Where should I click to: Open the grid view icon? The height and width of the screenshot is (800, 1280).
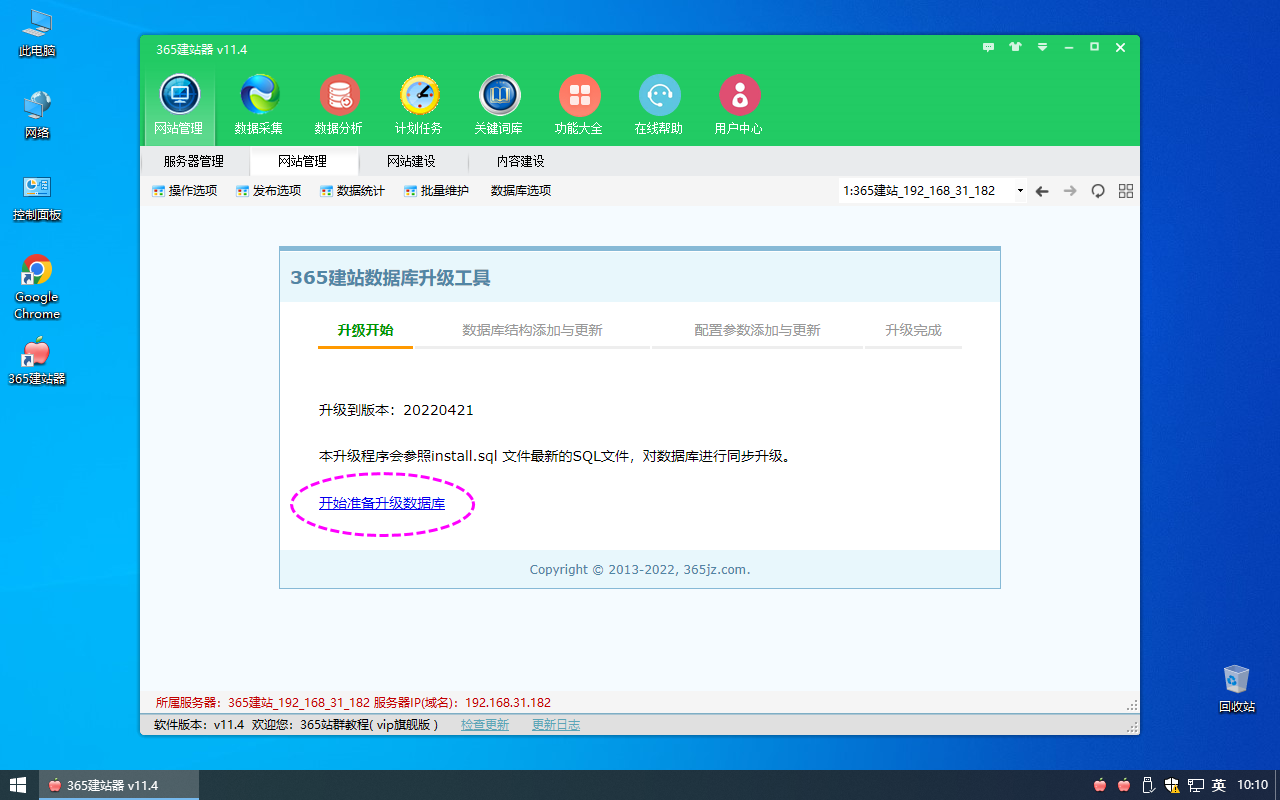coord(1126,191)
